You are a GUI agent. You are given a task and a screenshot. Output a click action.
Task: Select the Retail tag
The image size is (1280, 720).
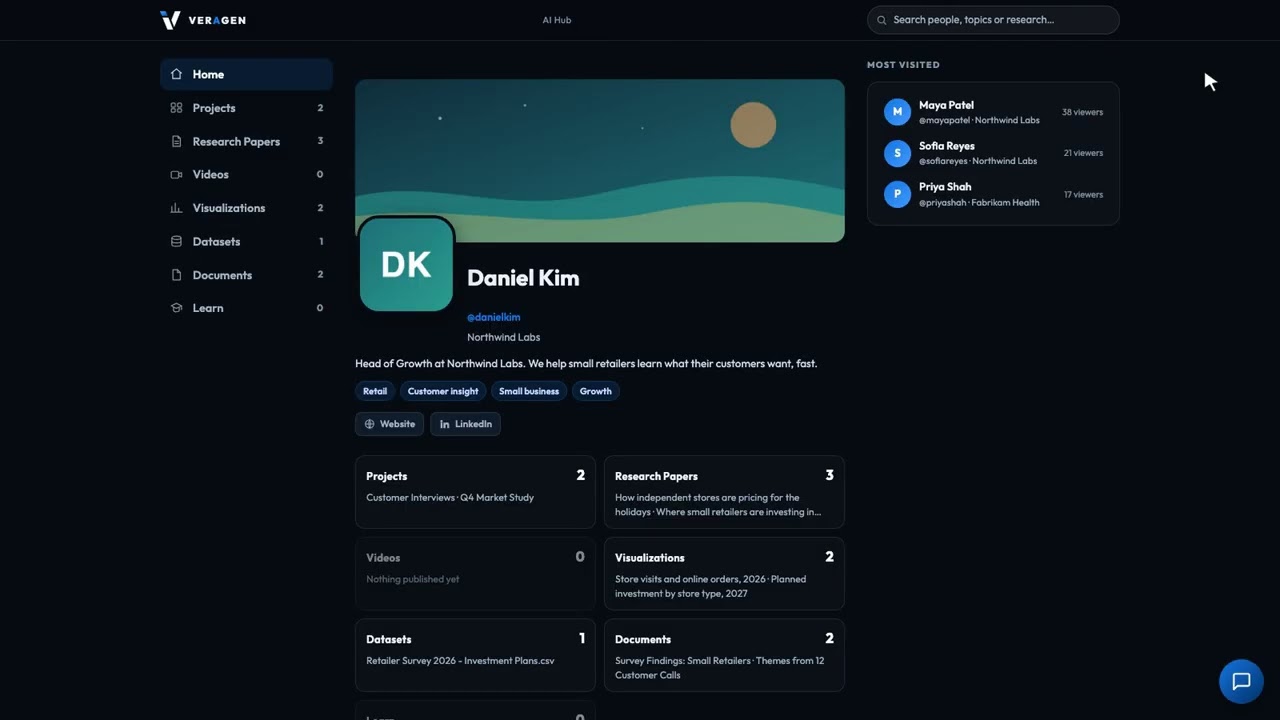pos(375,391)
